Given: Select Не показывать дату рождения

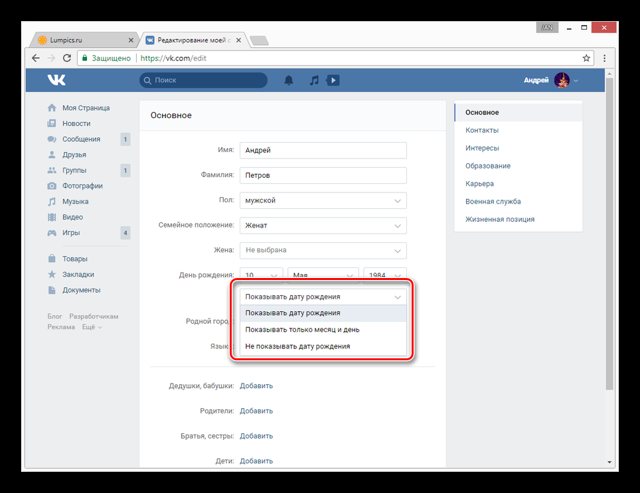Looking at the screenshot, I should [x=323, y=346].
